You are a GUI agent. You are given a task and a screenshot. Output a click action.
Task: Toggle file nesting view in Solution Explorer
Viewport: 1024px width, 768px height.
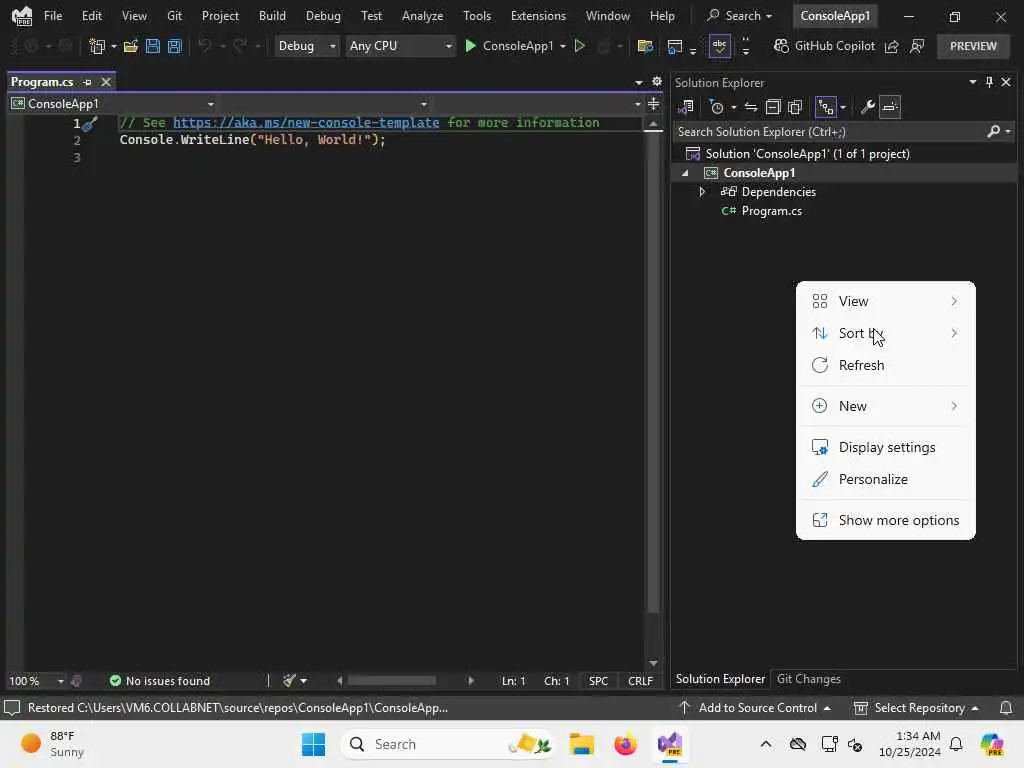825,107
